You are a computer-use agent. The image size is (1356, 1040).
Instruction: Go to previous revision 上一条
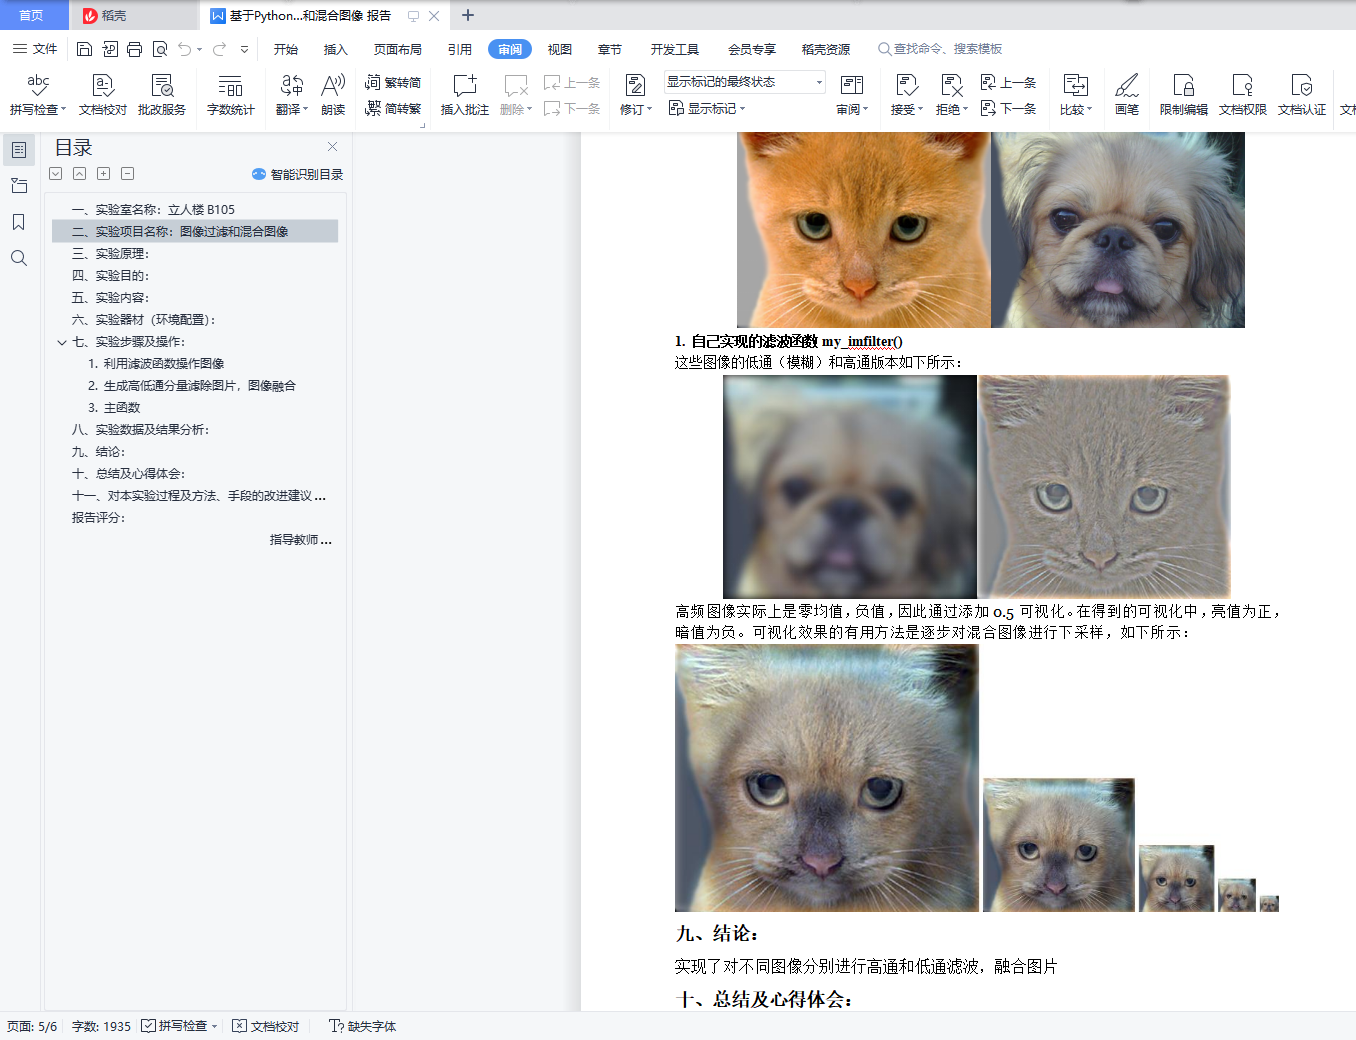tap(1008, 83)
